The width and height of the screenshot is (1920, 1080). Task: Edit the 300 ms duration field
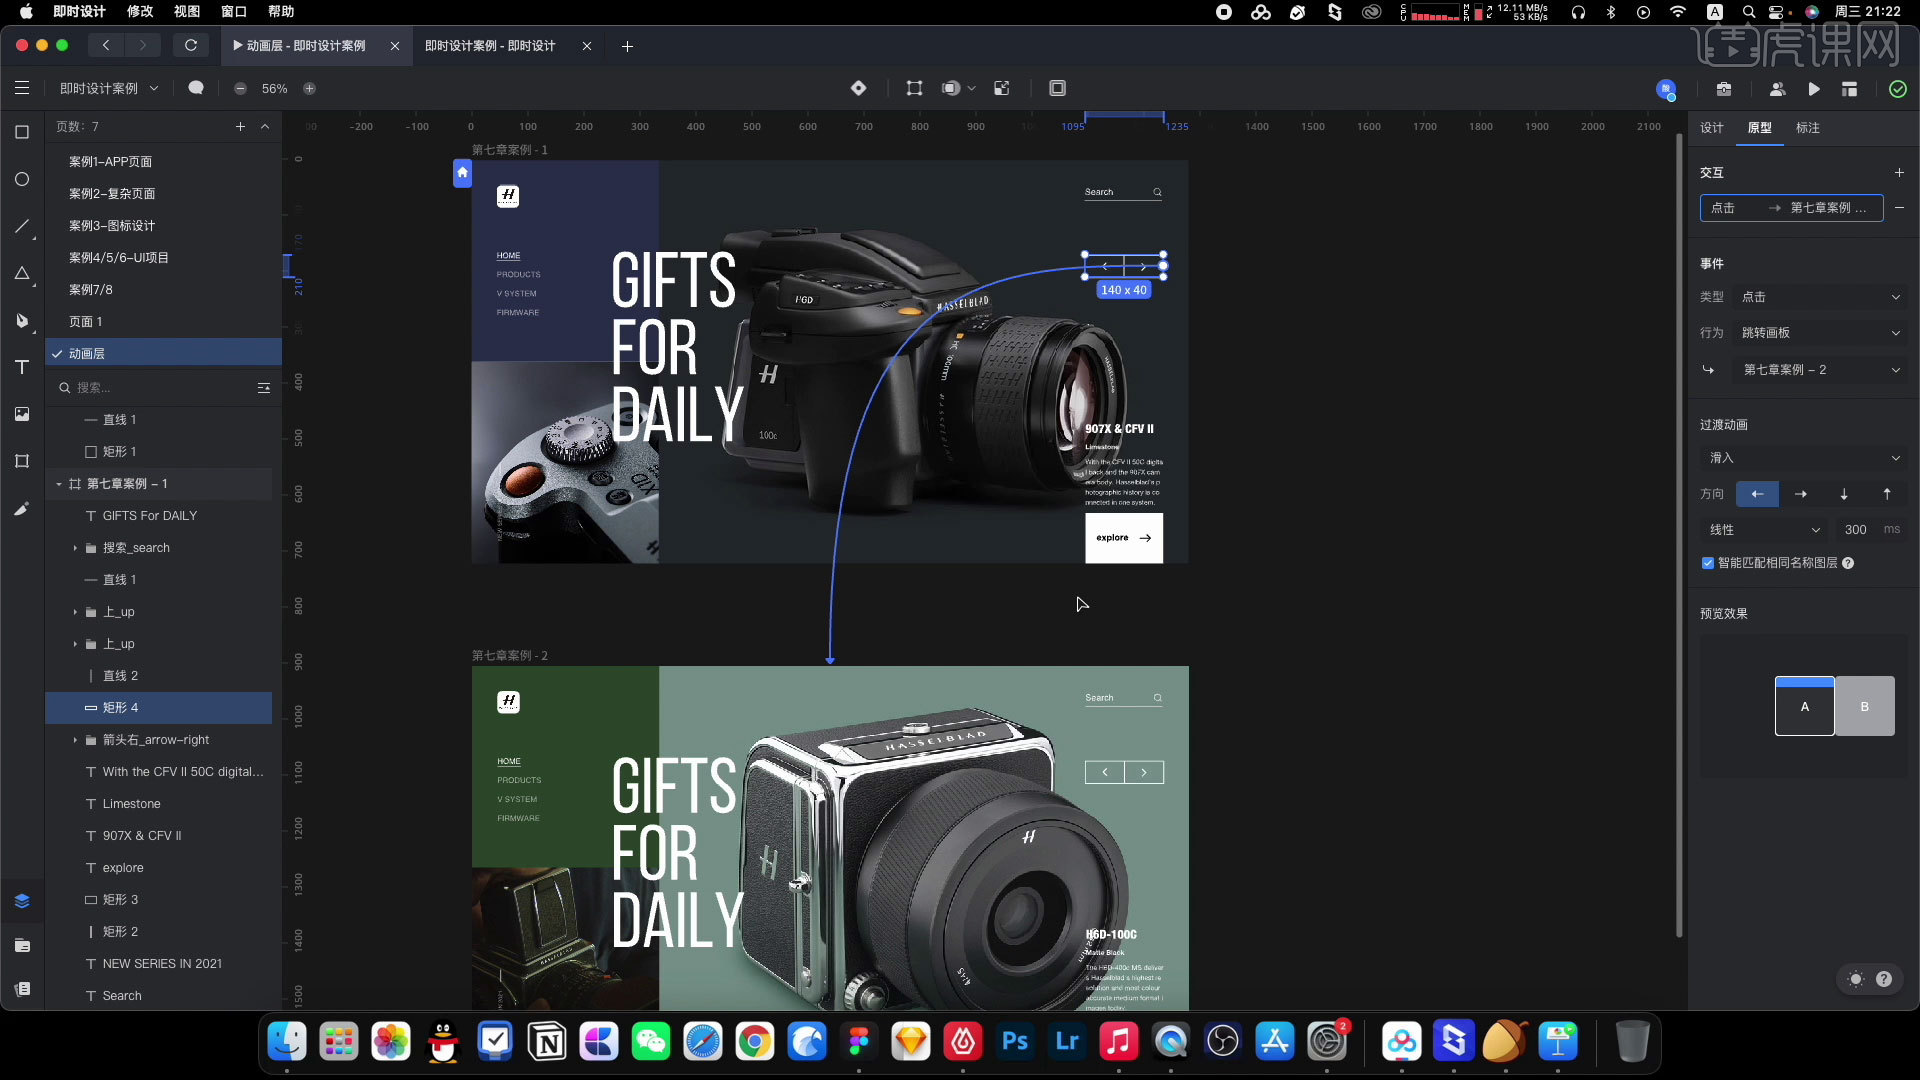click(x=1856, y=530)
